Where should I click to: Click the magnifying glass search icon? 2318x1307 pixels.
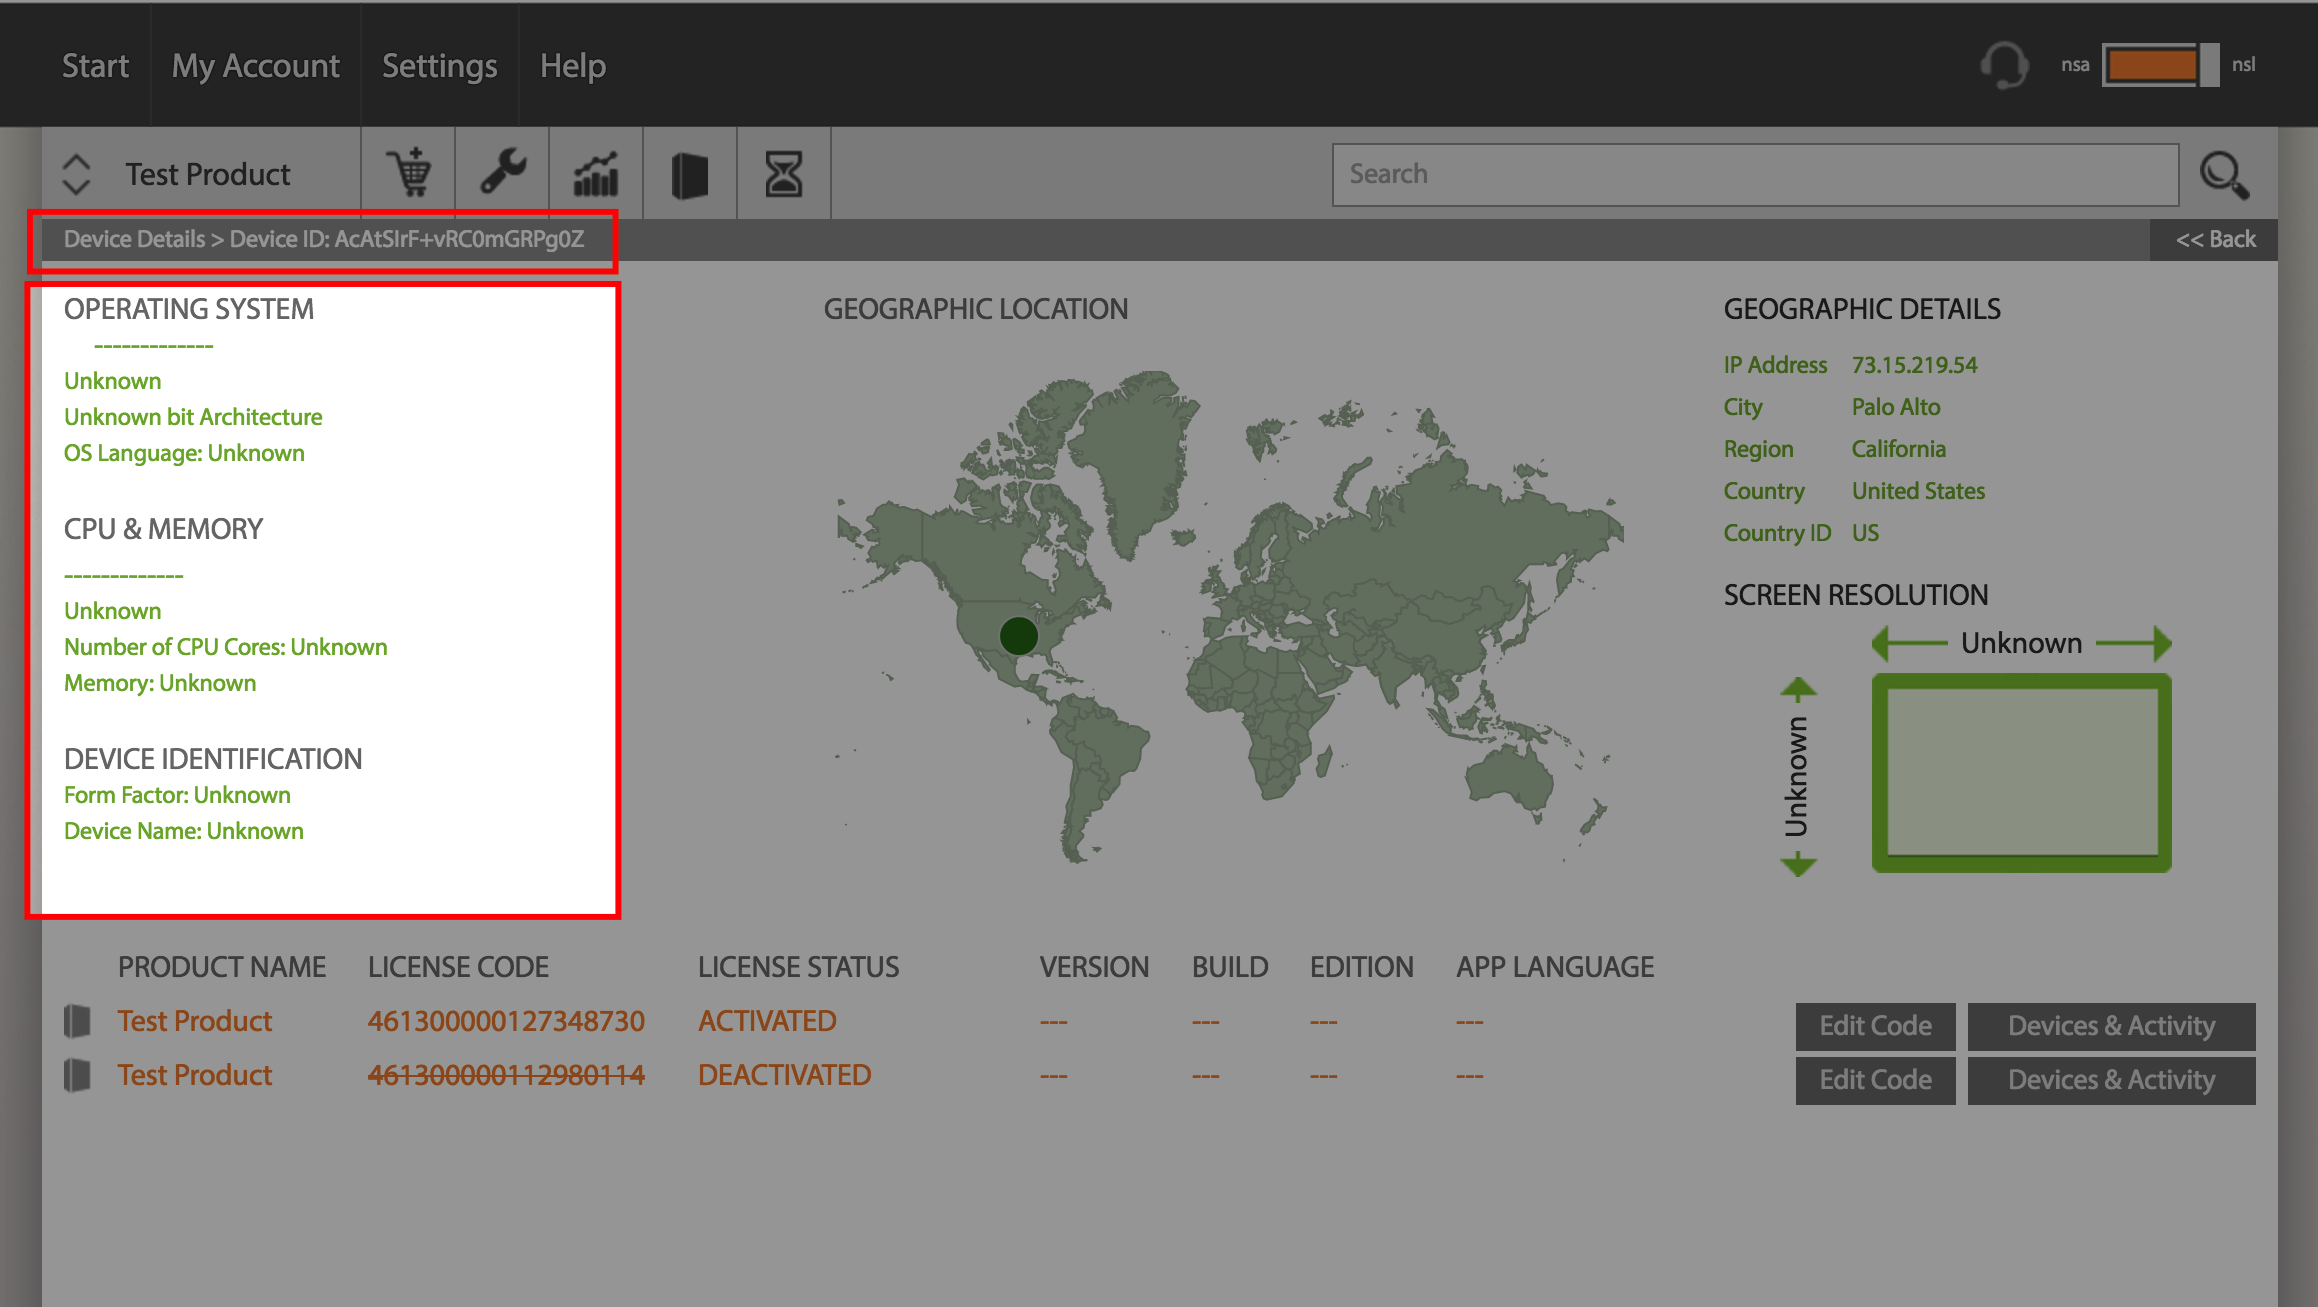point(2225,175)
